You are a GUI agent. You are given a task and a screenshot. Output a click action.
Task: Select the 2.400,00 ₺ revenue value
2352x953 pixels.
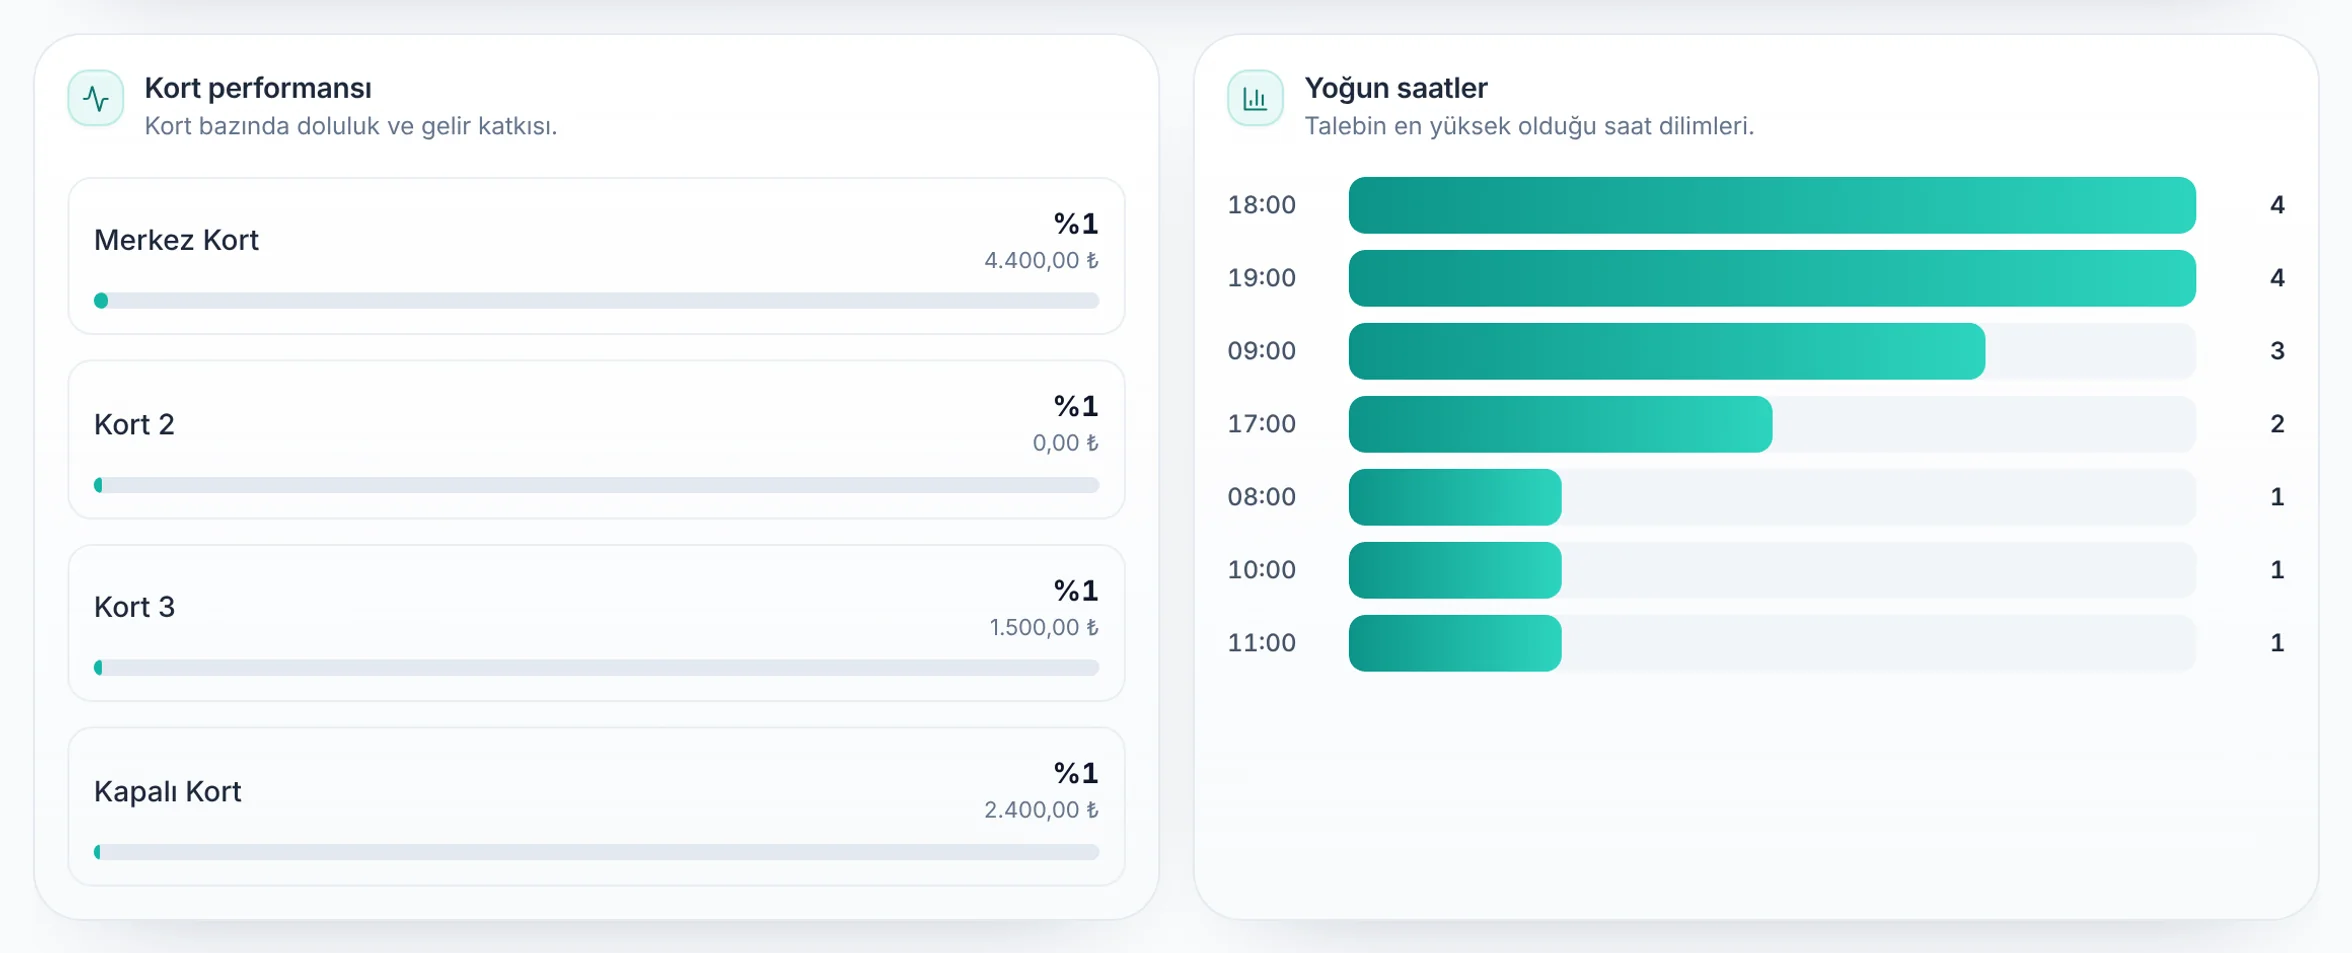click(x=1041, y=810)
